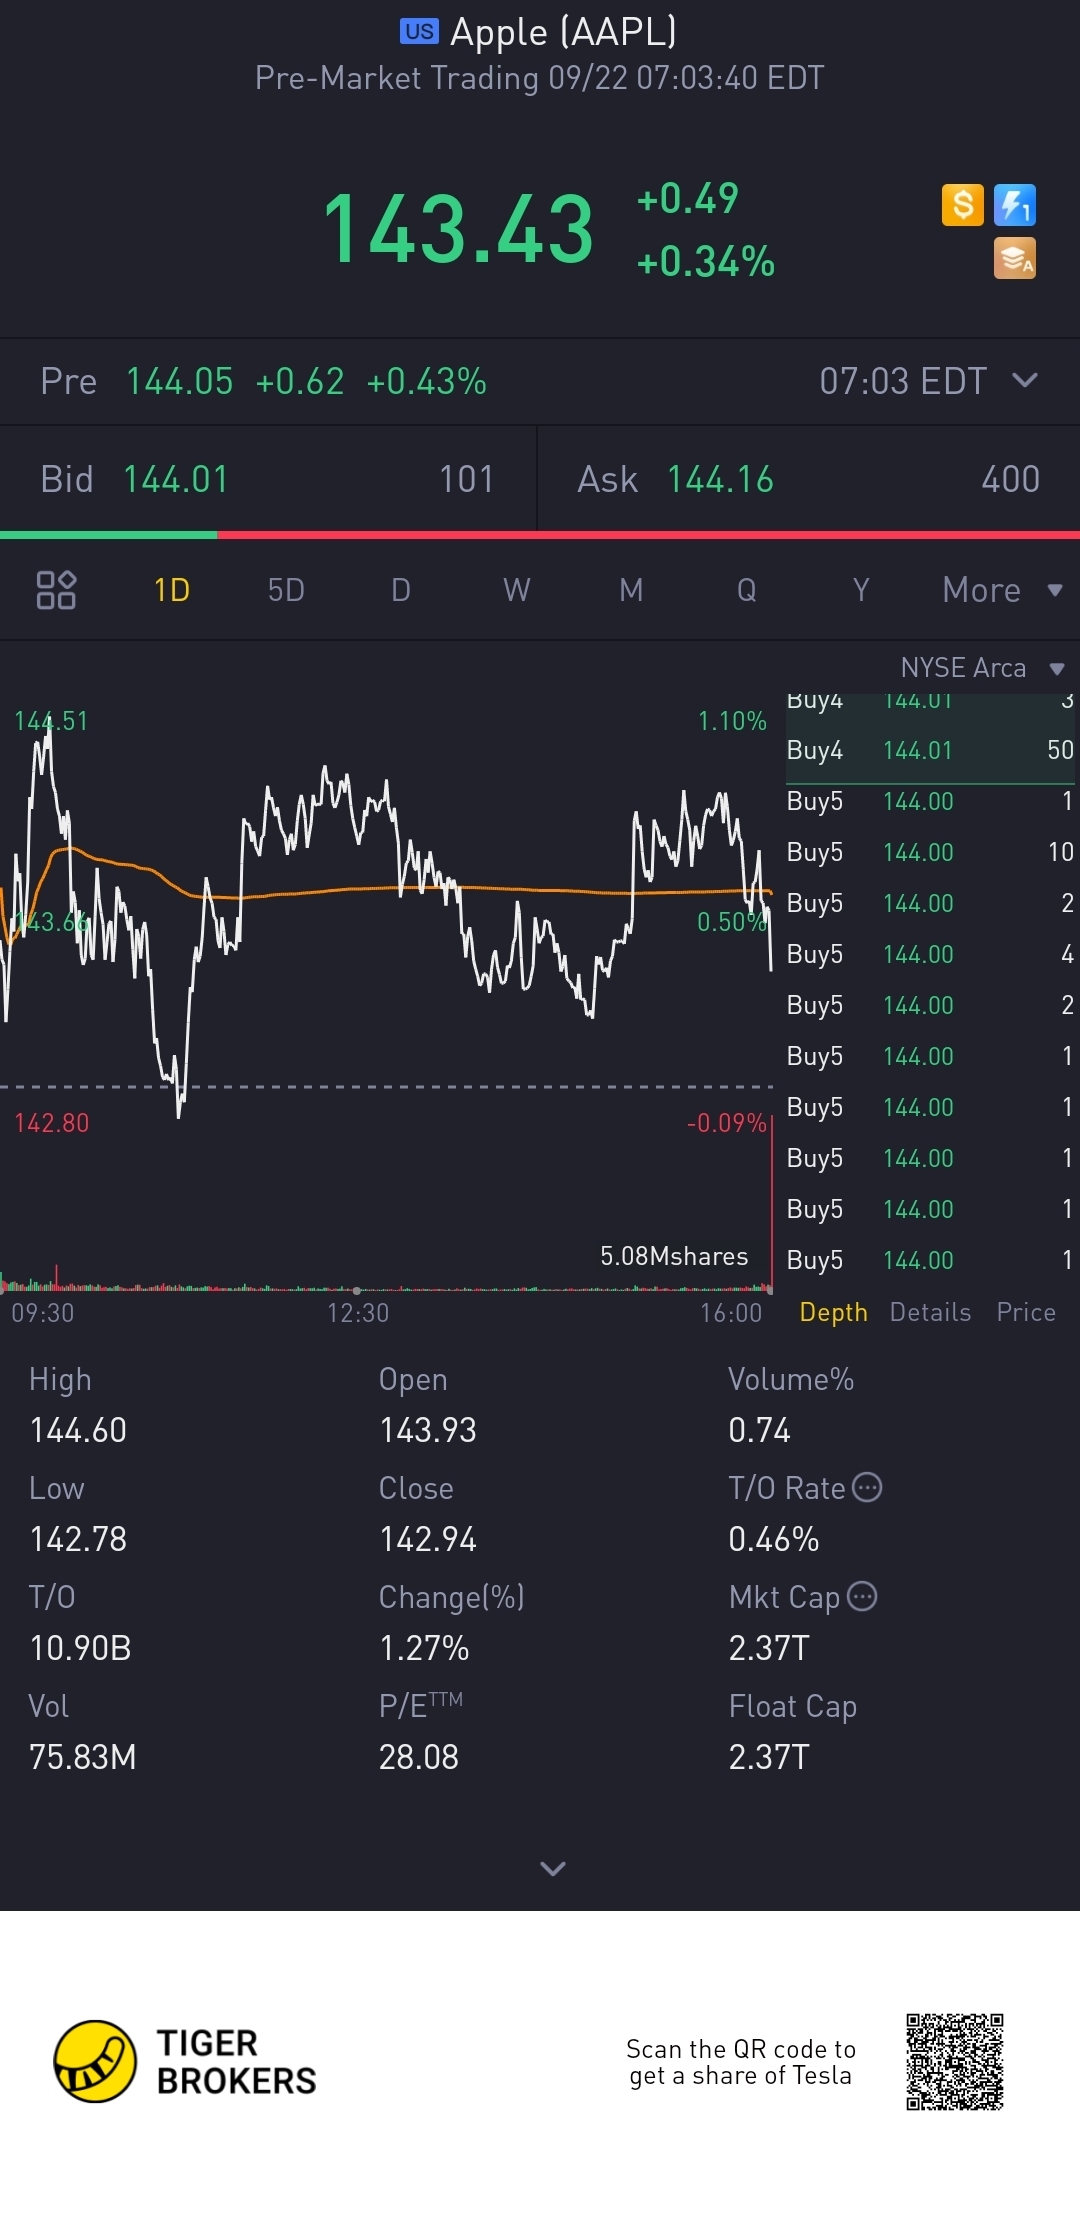Open Mkt Cap info bubble
The height and width of the screenshot is (2213, 1080).
point(862,1597)
